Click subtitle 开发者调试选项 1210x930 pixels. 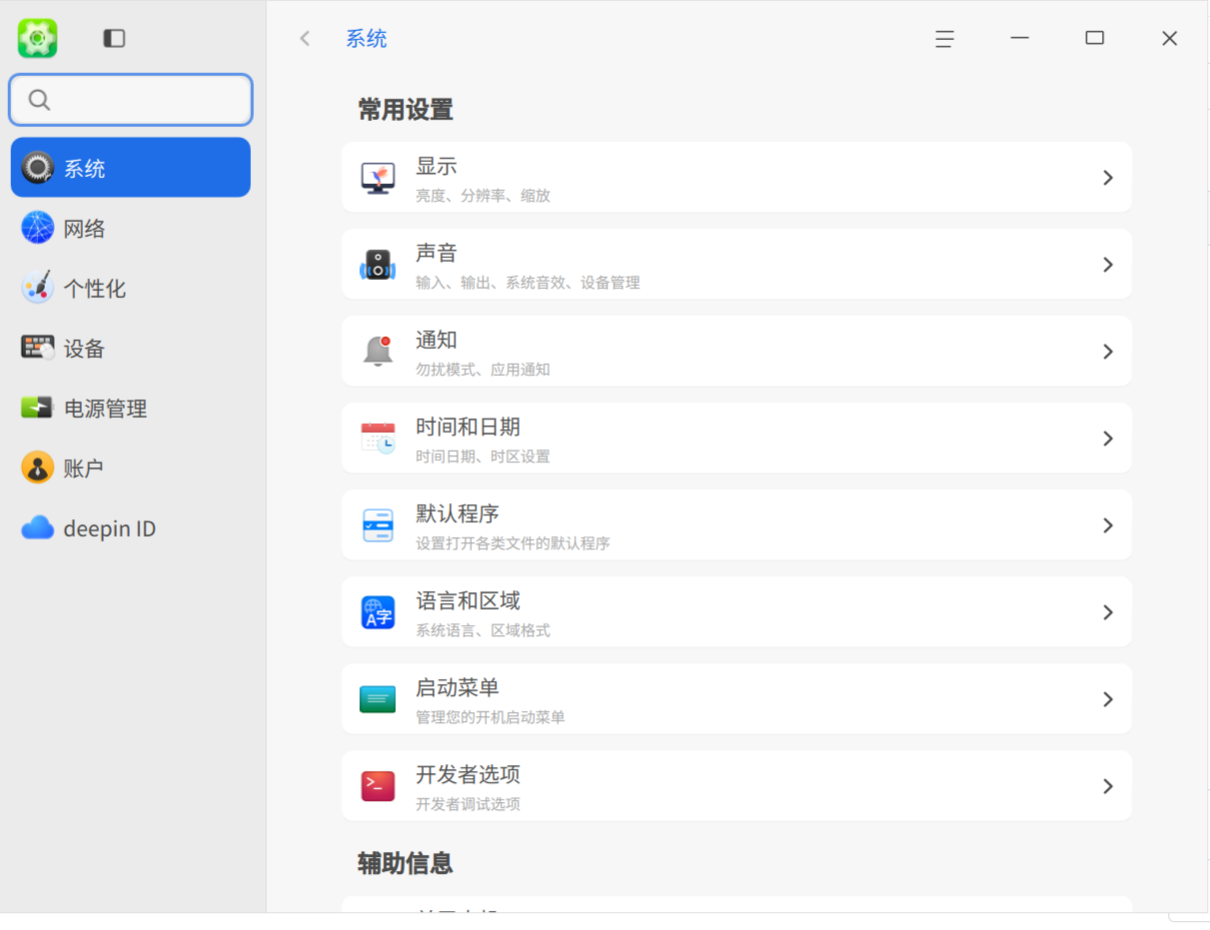click(x=468, y=805)
